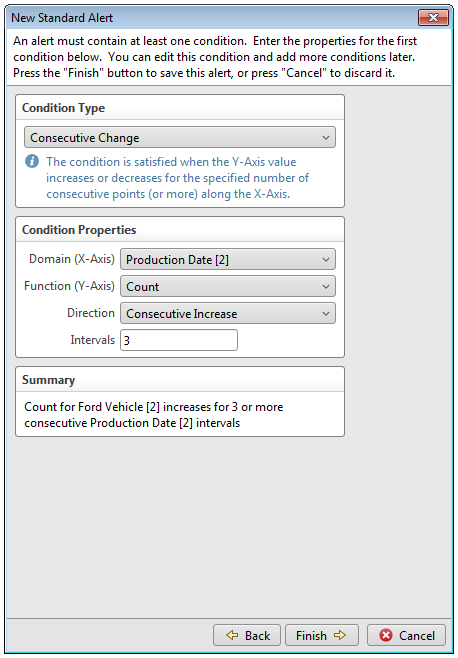Click the Condition Type section header

coord(63,108)
